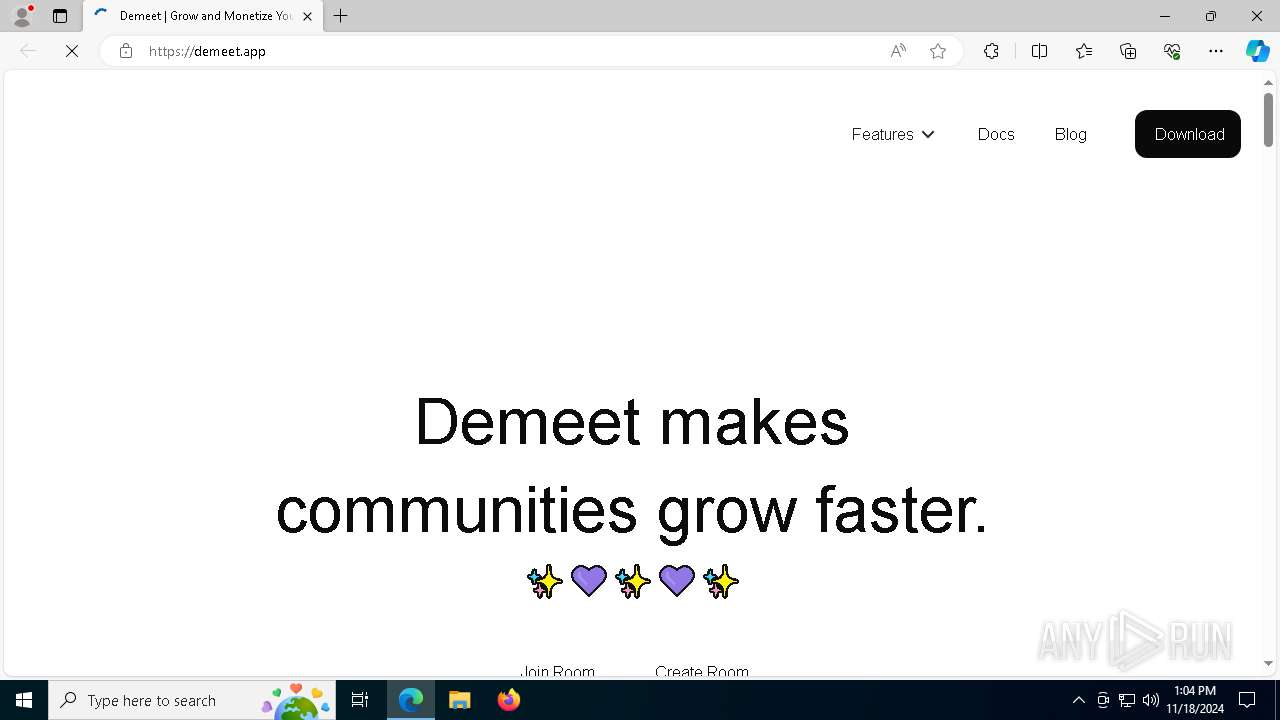Open the taskbar clock and date
The width and height of the screenshot is (1280, 720).
click(1195, 700)
